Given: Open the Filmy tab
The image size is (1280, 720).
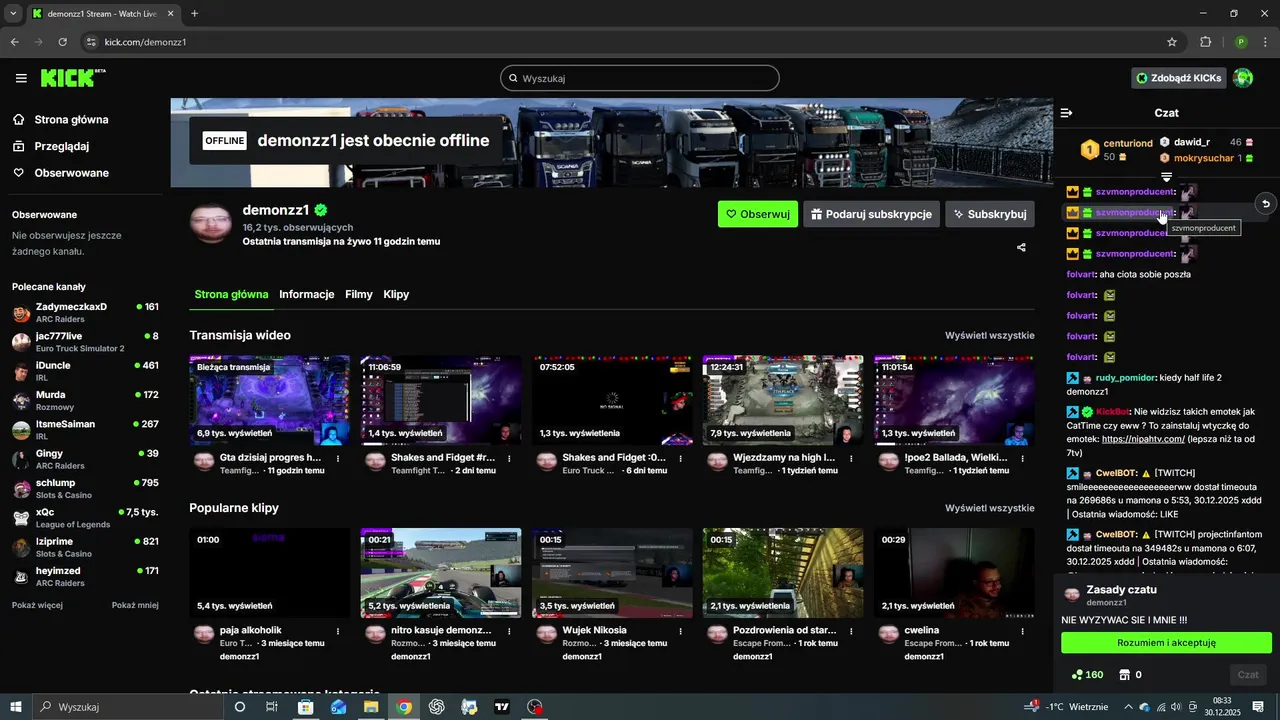Looking at the screenshot, I should pyautogui.click(x=359, y=294).
